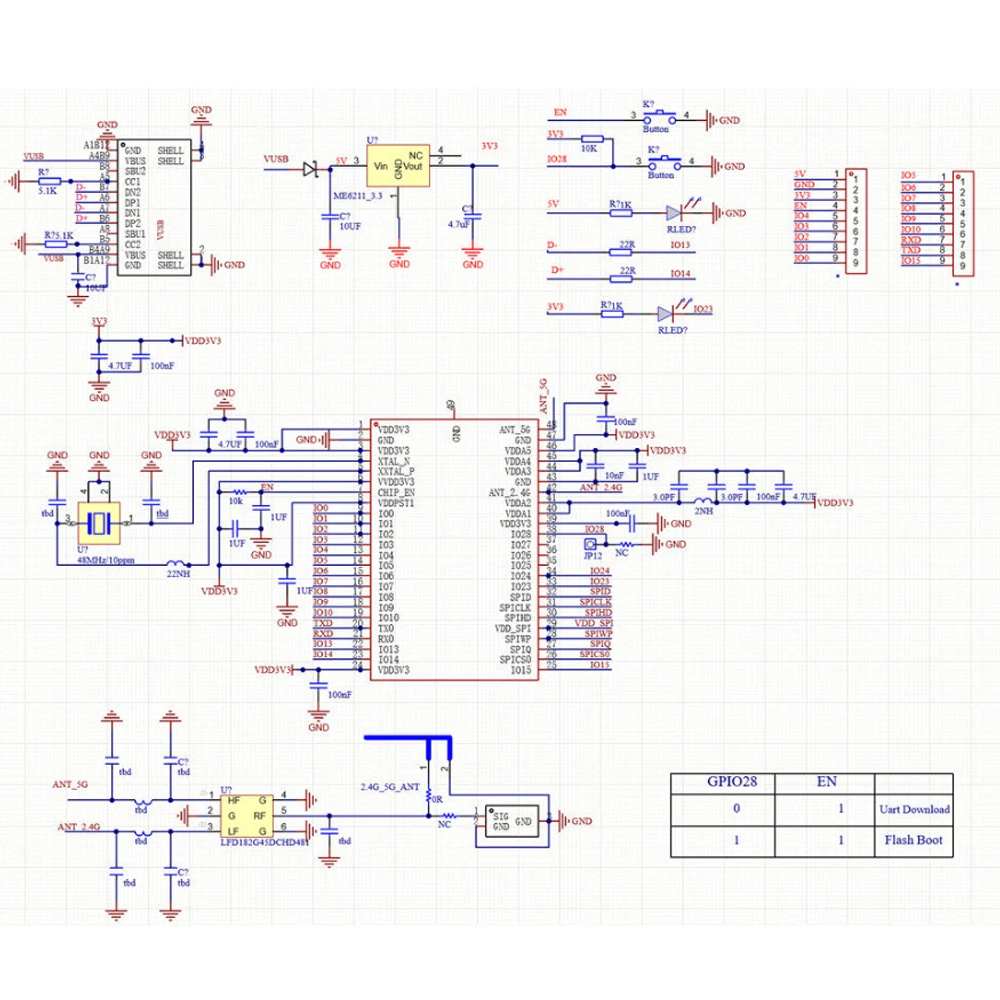Click the 2NH inductor near ANT_2.4G
This screenshot has height=1000, width=1000.
click(703, 502)
